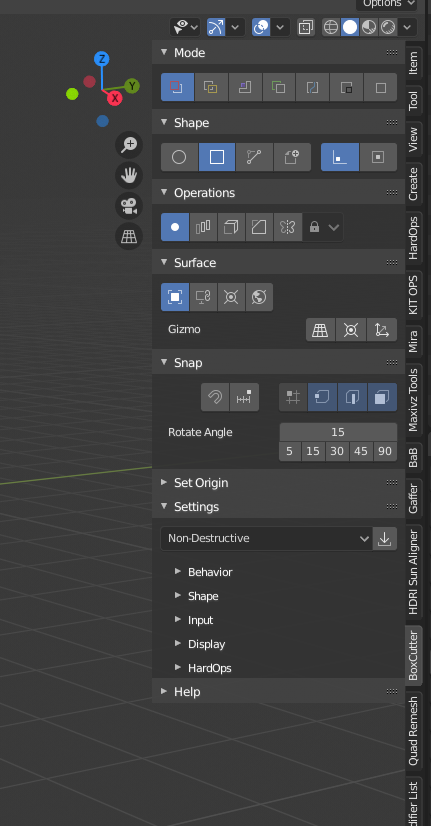Expand the Help panel
Screen dimensions: 431x826
(164, 691)
